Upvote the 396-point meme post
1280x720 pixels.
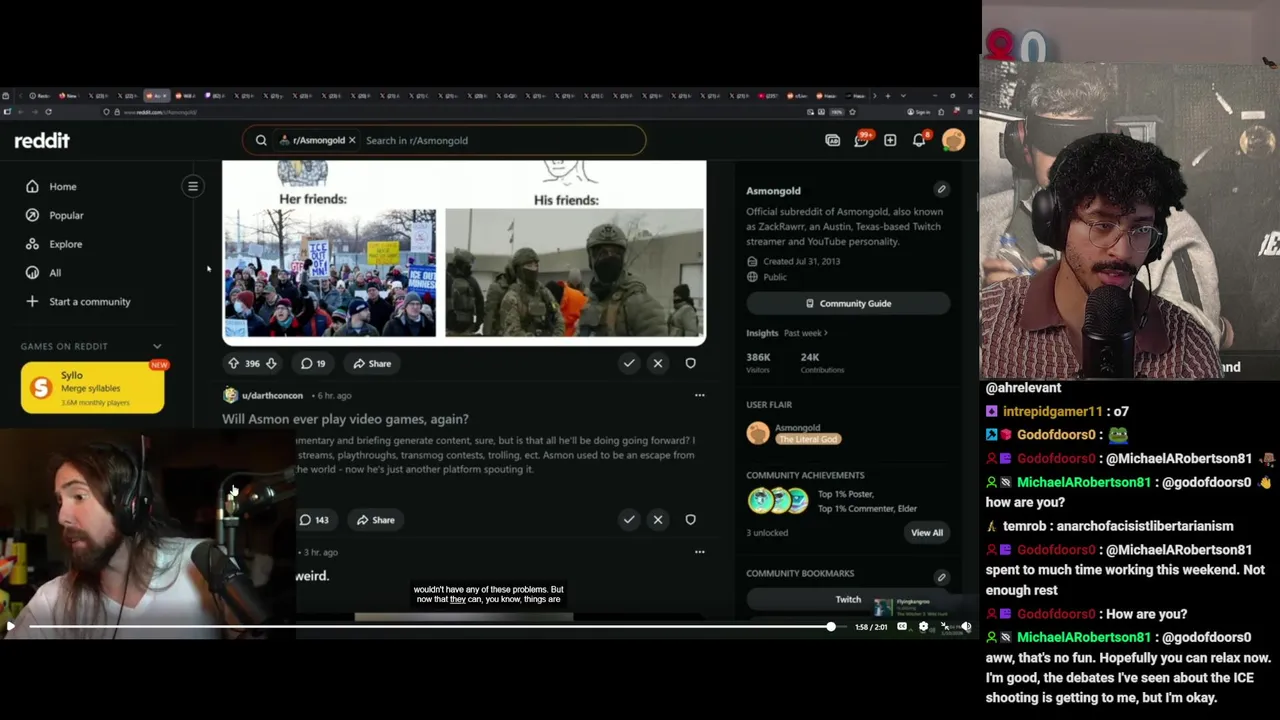(233, 363)
